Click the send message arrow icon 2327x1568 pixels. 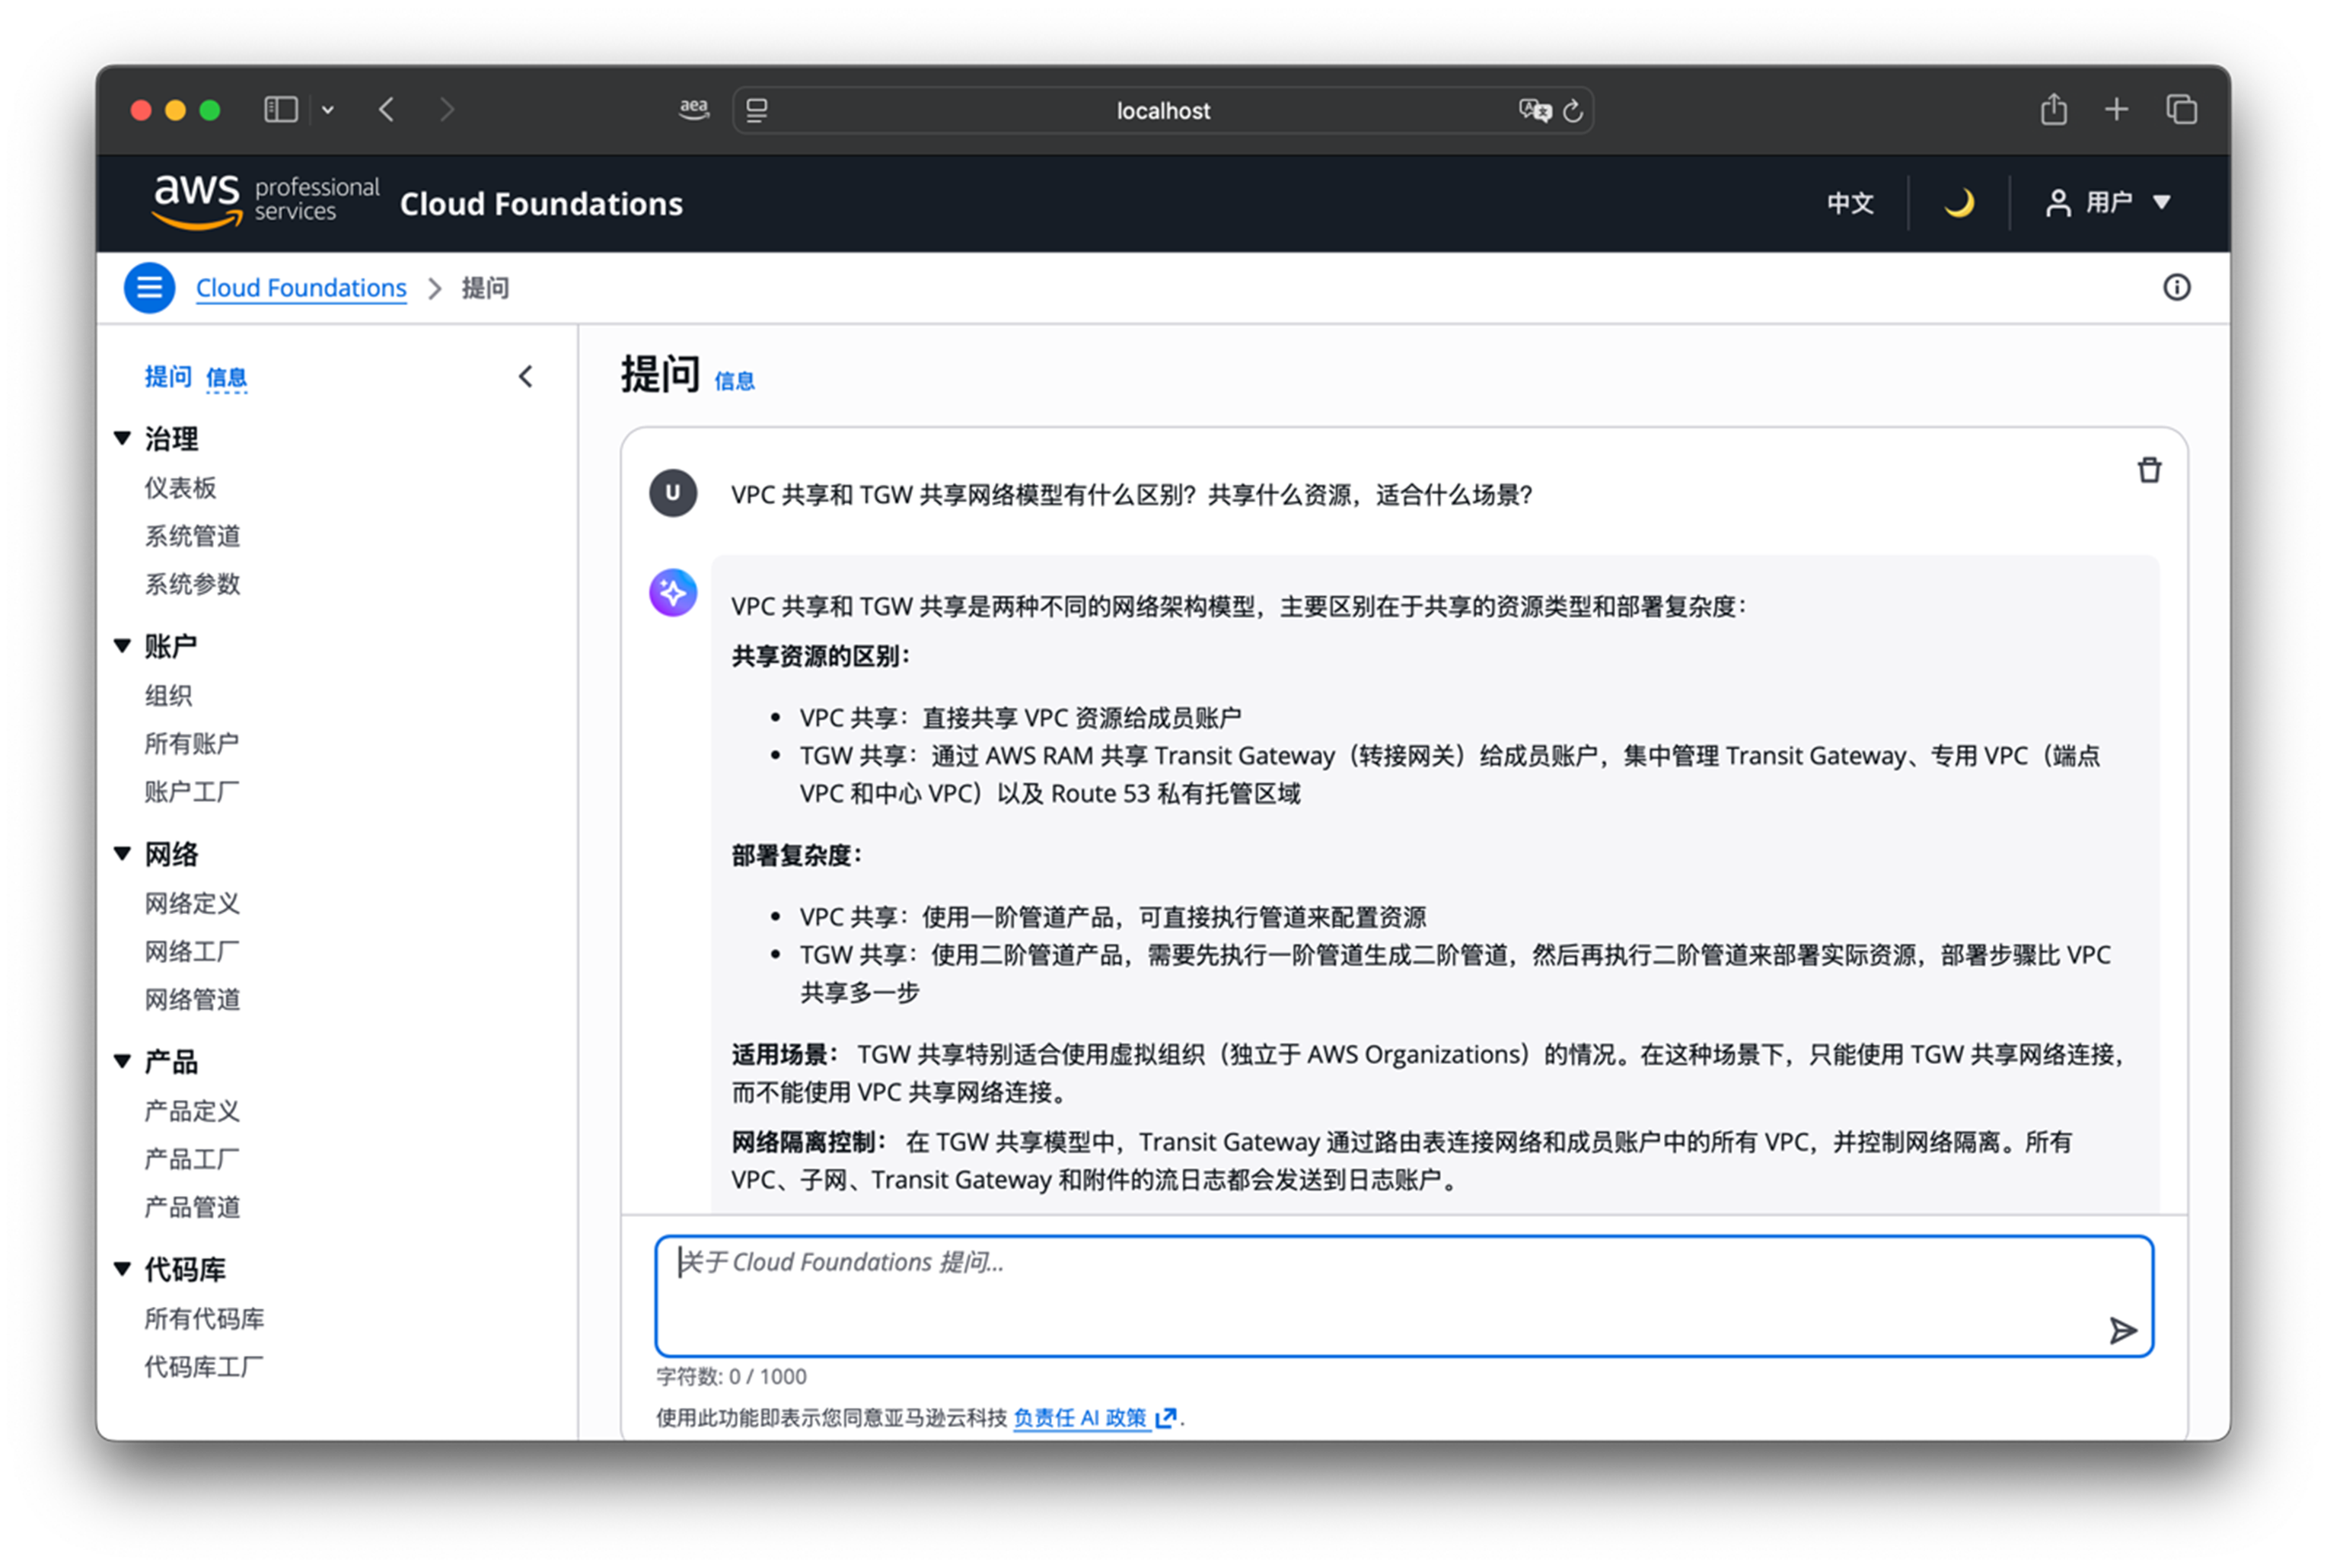(x=2122, y=1330)
